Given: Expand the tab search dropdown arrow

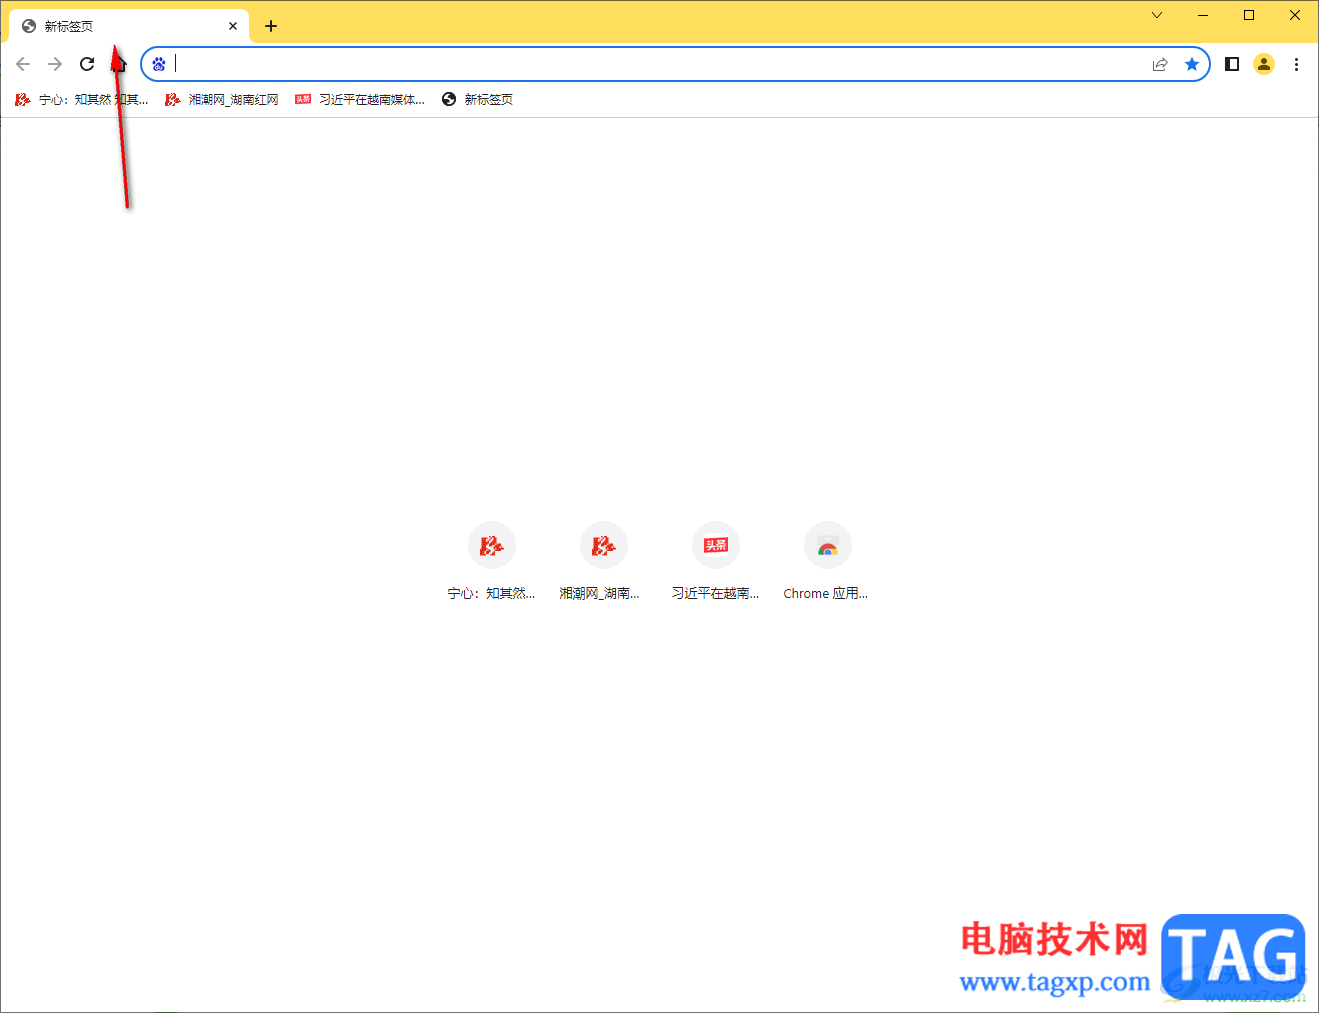Looking at the screenshot, I should click(x=1157, y=15).
